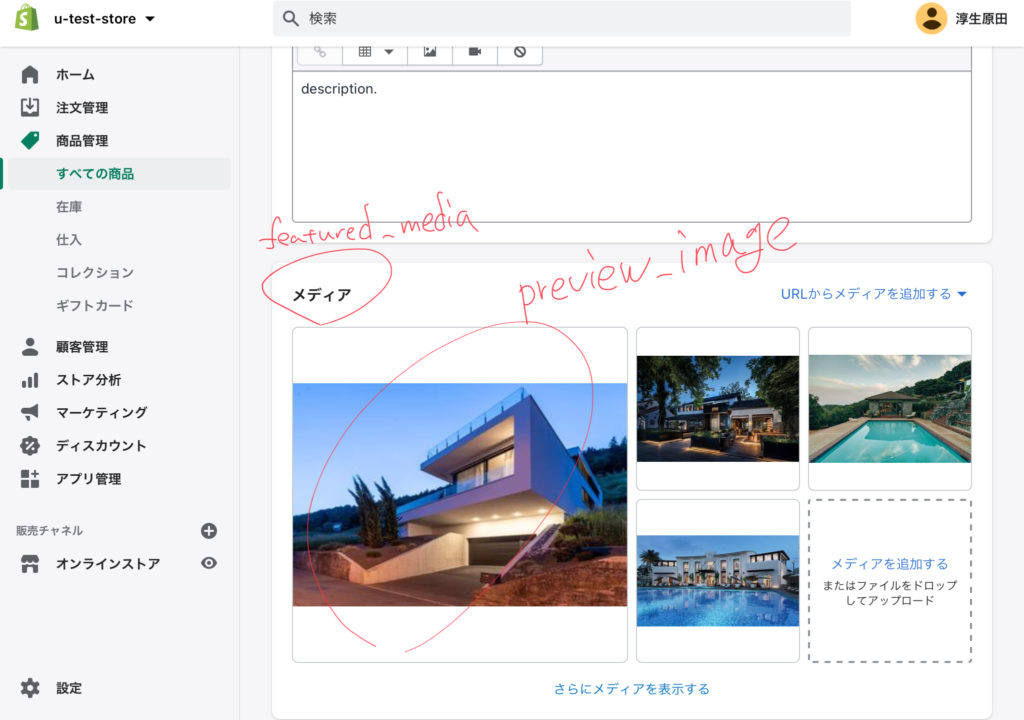1024x720 pixels.
Task: Go to ホーム in the sidebar
Action: [75, 75]
